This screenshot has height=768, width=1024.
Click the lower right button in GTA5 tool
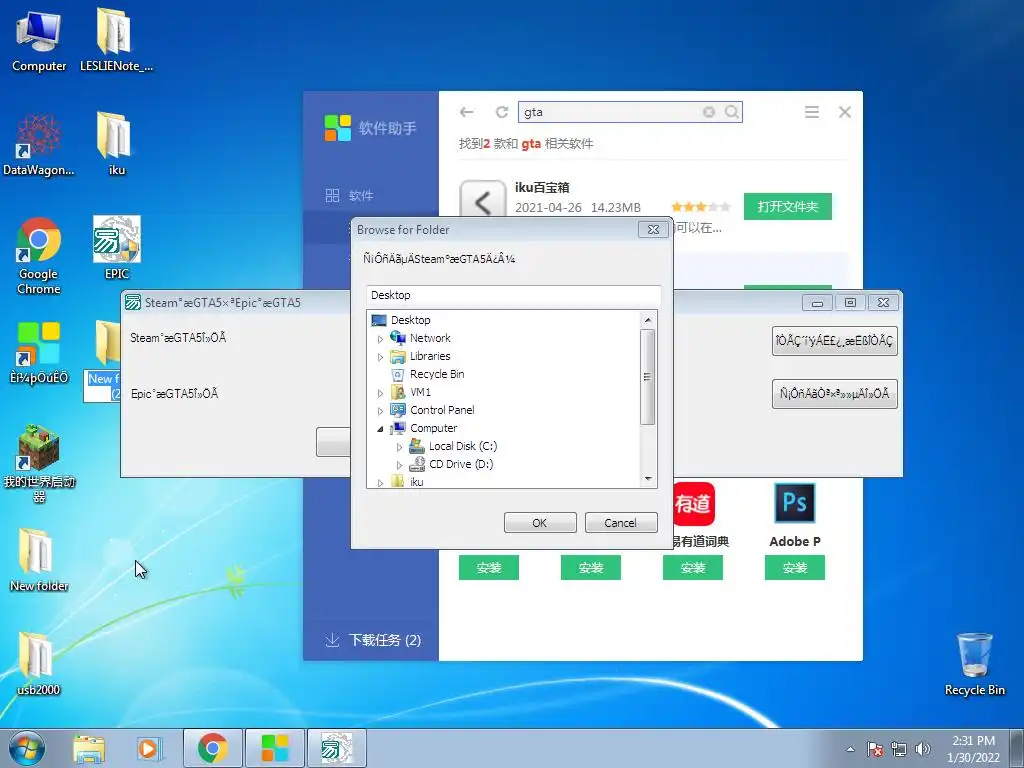pyautogui.click(x=835, y=394)
